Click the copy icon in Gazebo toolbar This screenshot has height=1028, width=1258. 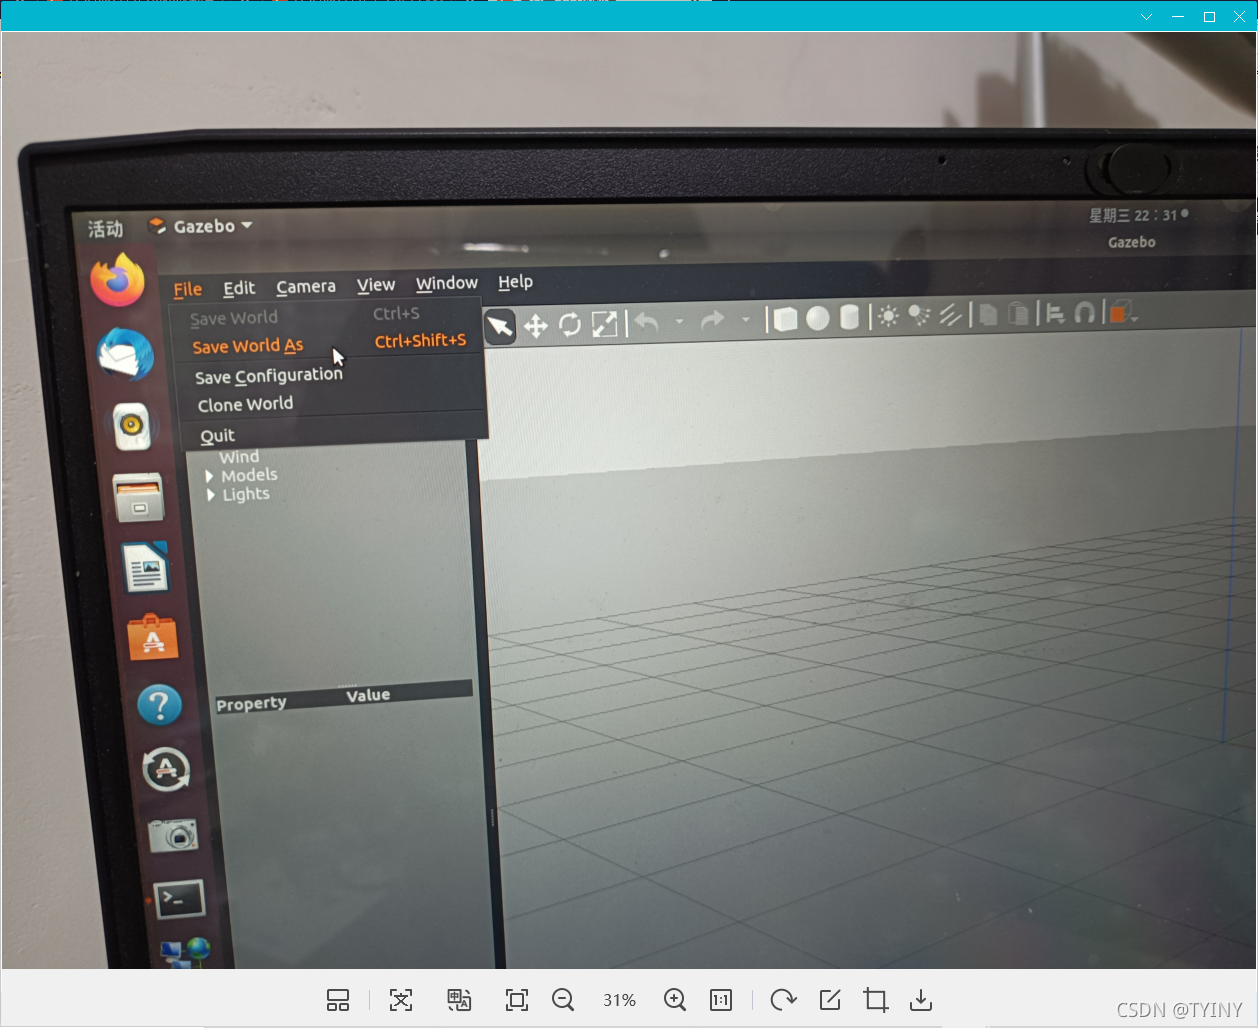tap(988, 315)
